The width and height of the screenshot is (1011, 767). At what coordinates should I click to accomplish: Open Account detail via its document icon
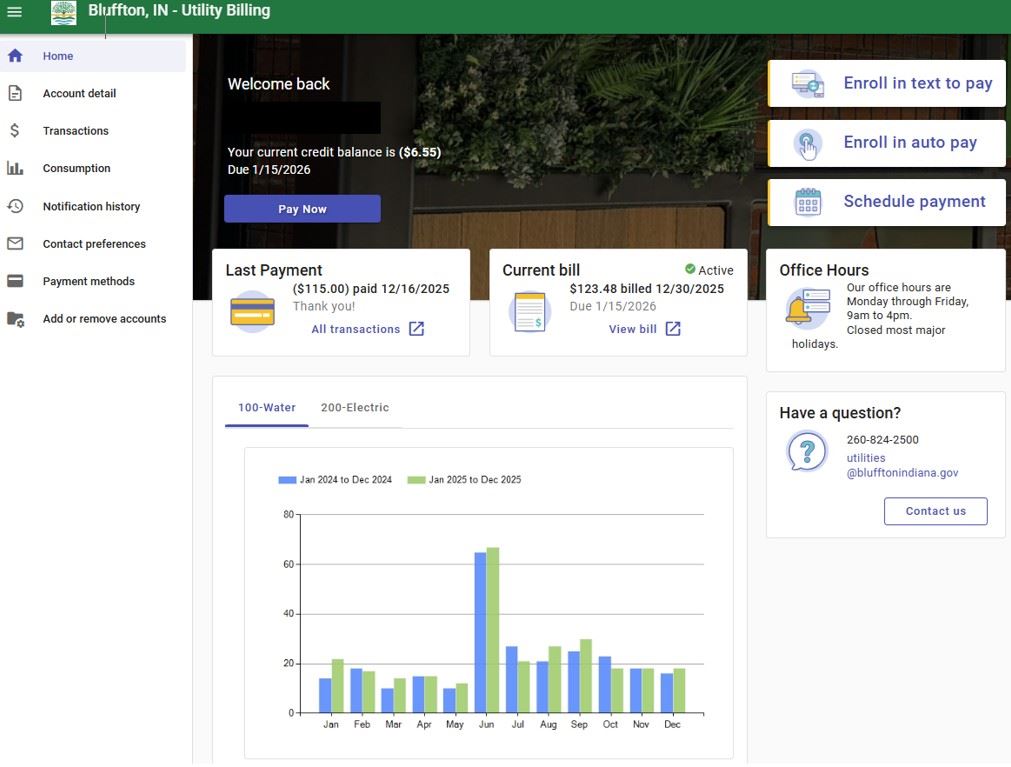tap(13, 92)
